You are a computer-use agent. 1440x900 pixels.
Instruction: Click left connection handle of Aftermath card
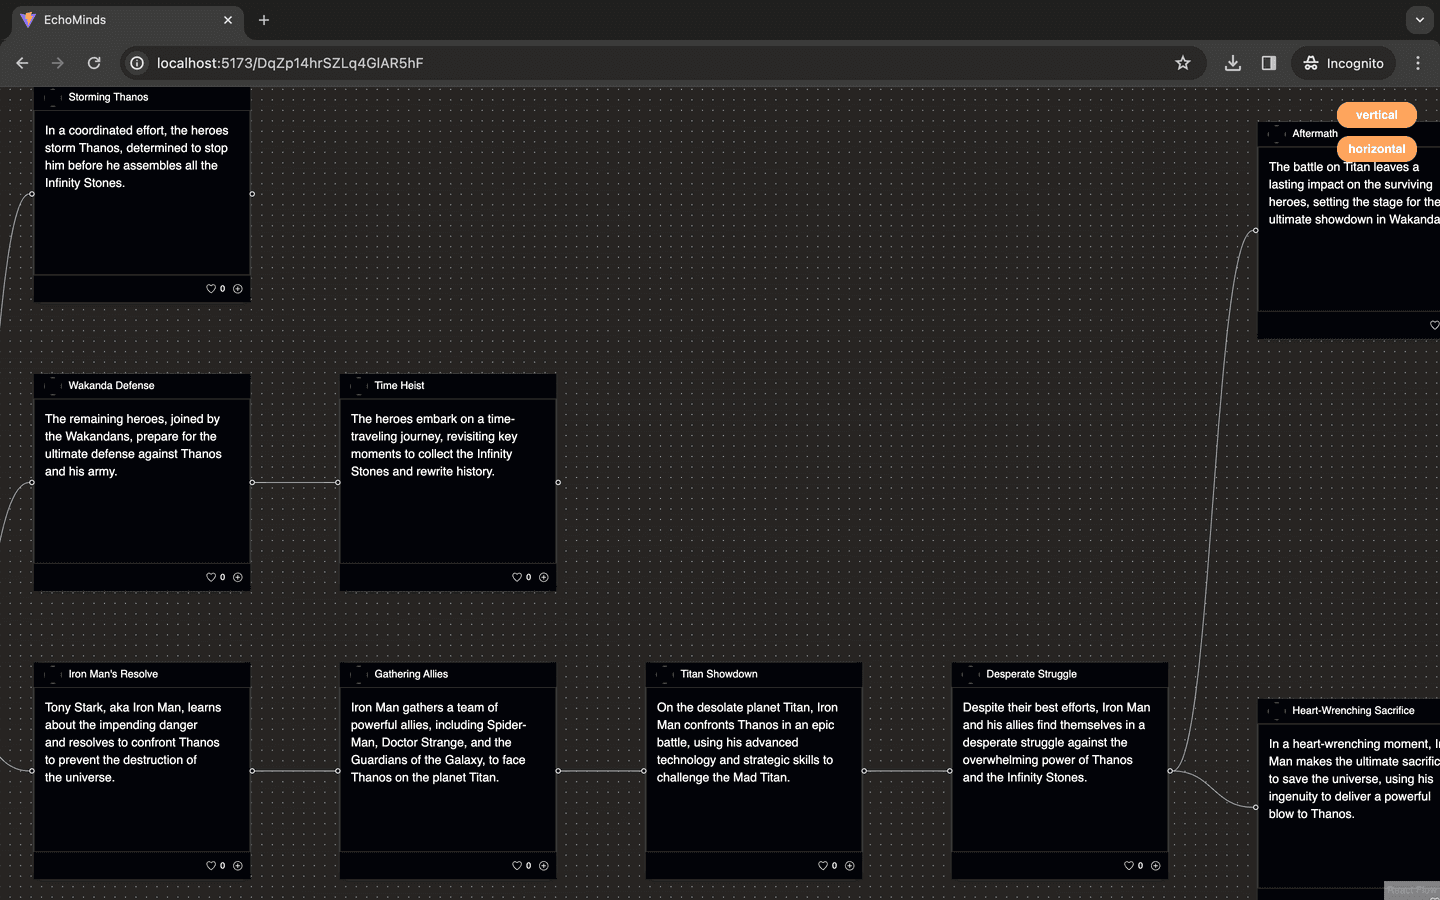pos(1256,230)
